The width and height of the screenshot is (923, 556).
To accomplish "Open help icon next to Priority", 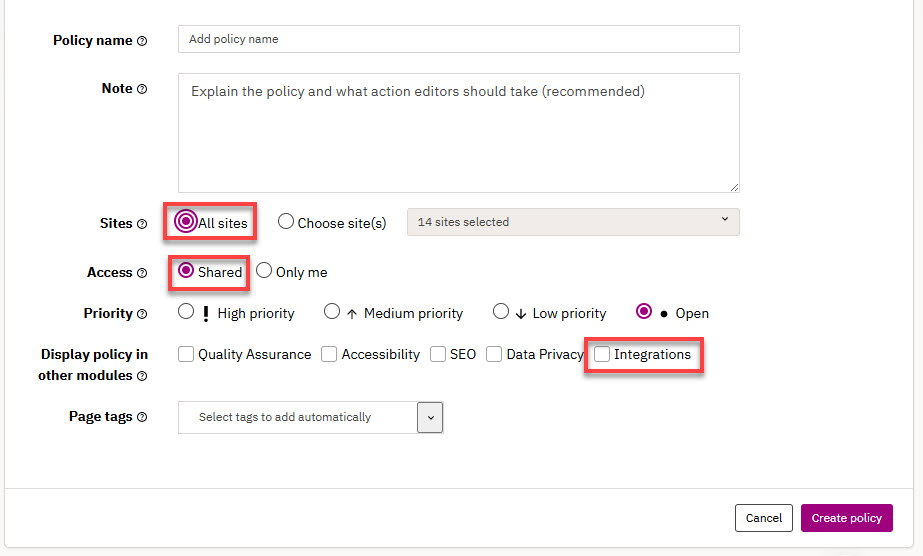I will tap(142, 314).
